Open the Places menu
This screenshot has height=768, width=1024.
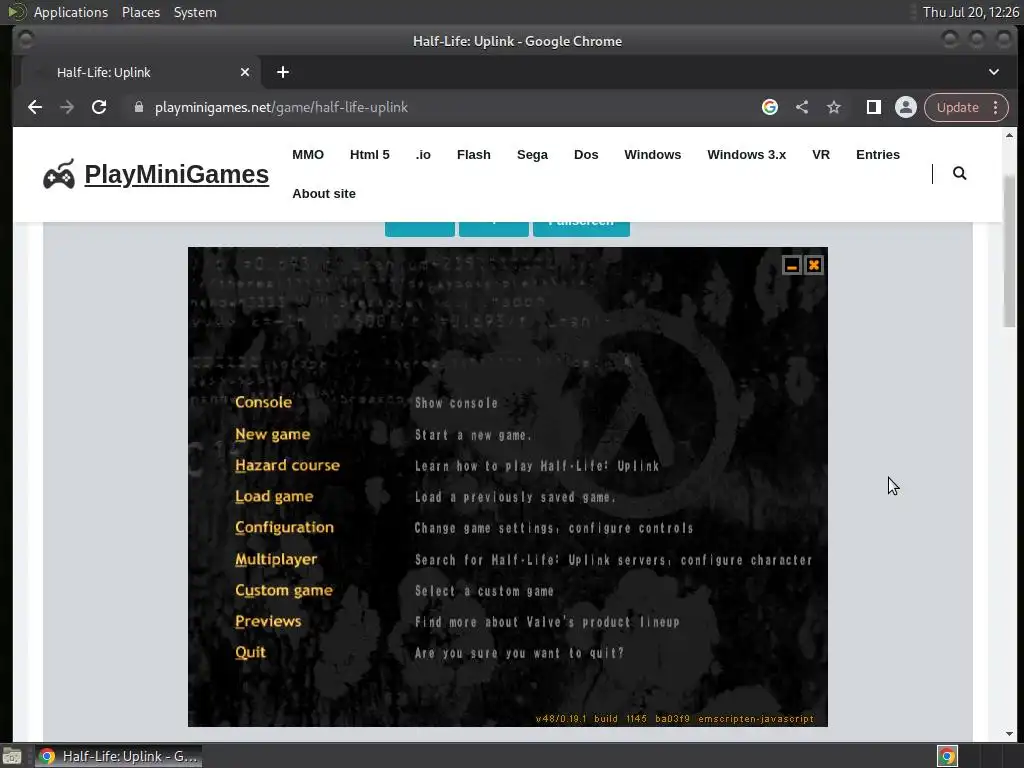141,12
